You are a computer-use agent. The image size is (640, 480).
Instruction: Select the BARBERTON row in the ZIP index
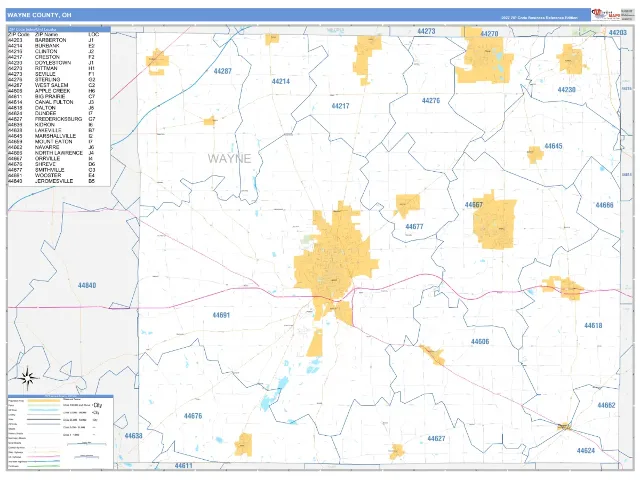pos(51,40)
